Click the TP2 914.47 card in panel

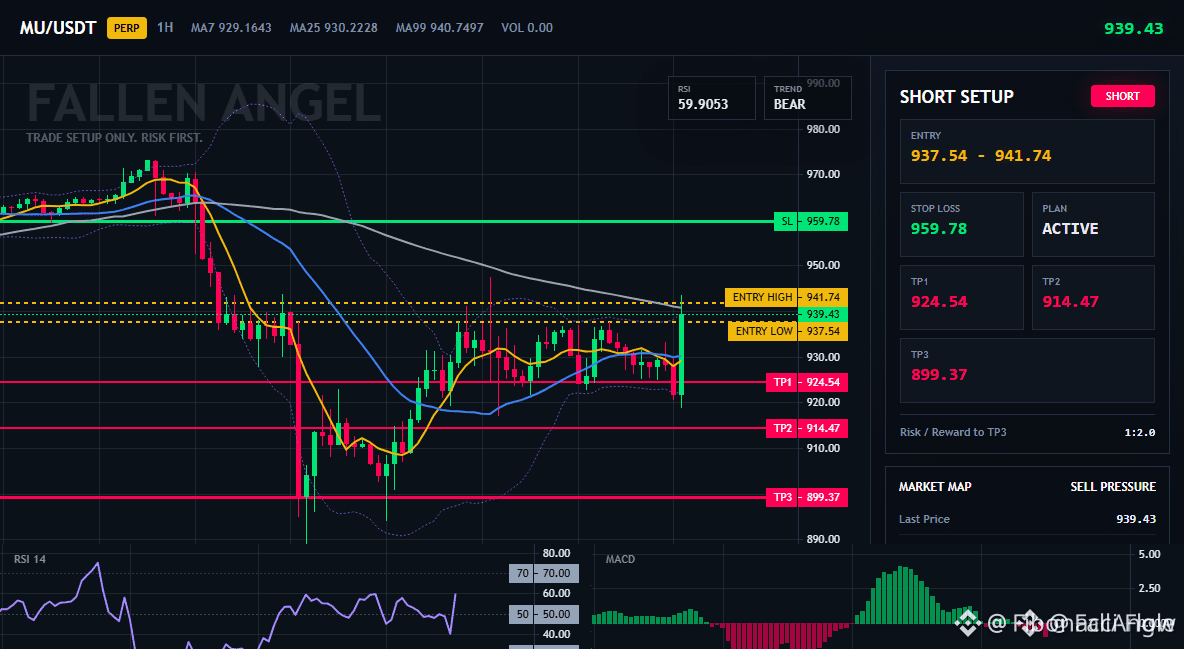pos(1093,297)
